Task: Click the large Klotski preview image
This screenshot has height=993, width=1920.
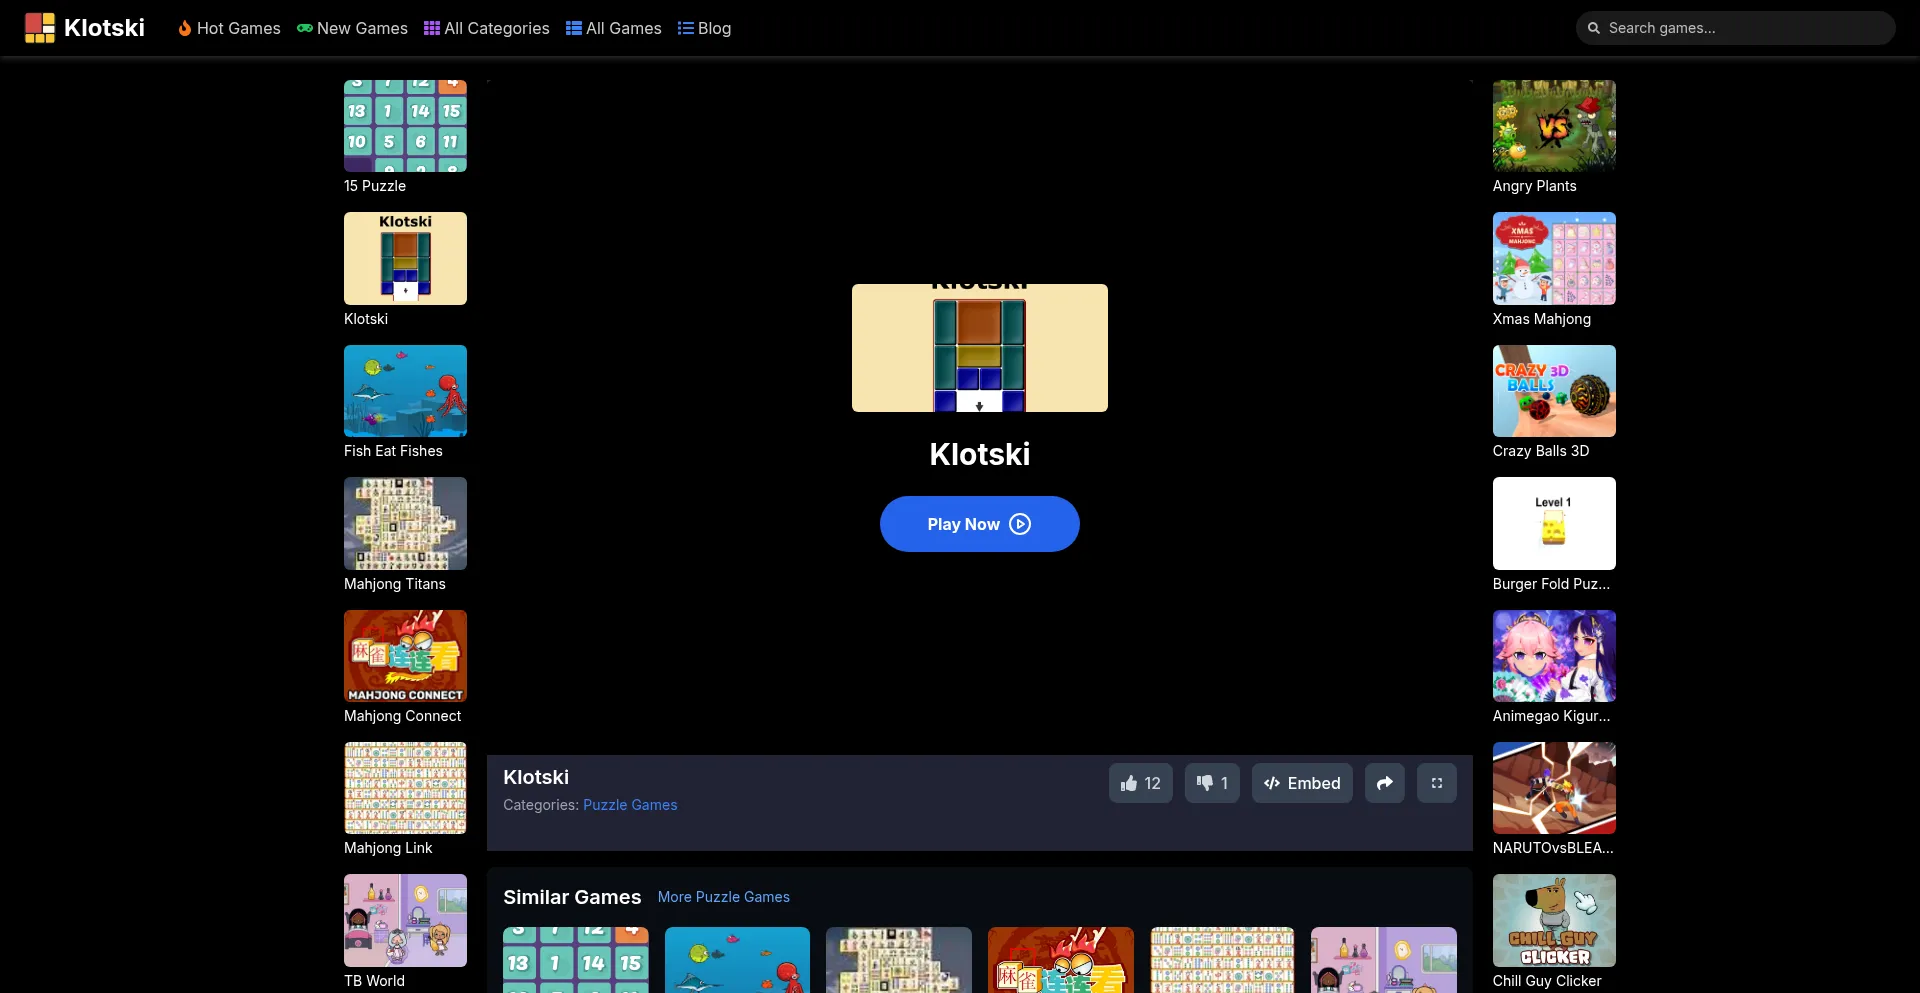Action: [980, 348]
